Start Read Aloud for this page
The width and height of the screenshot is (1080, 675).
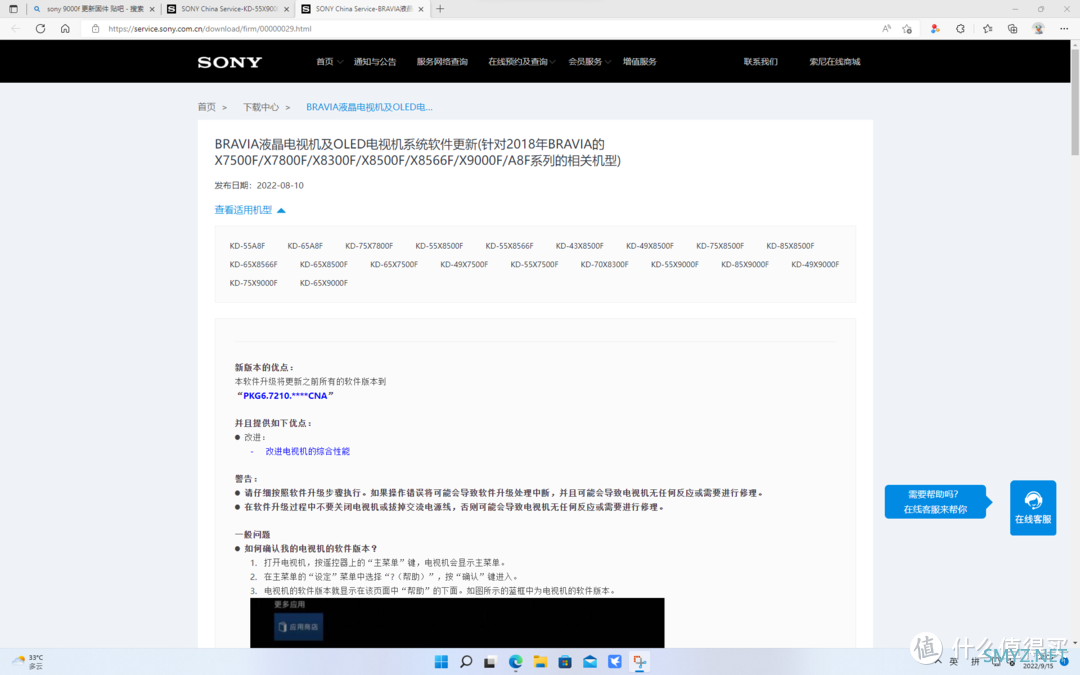(886, 29)
